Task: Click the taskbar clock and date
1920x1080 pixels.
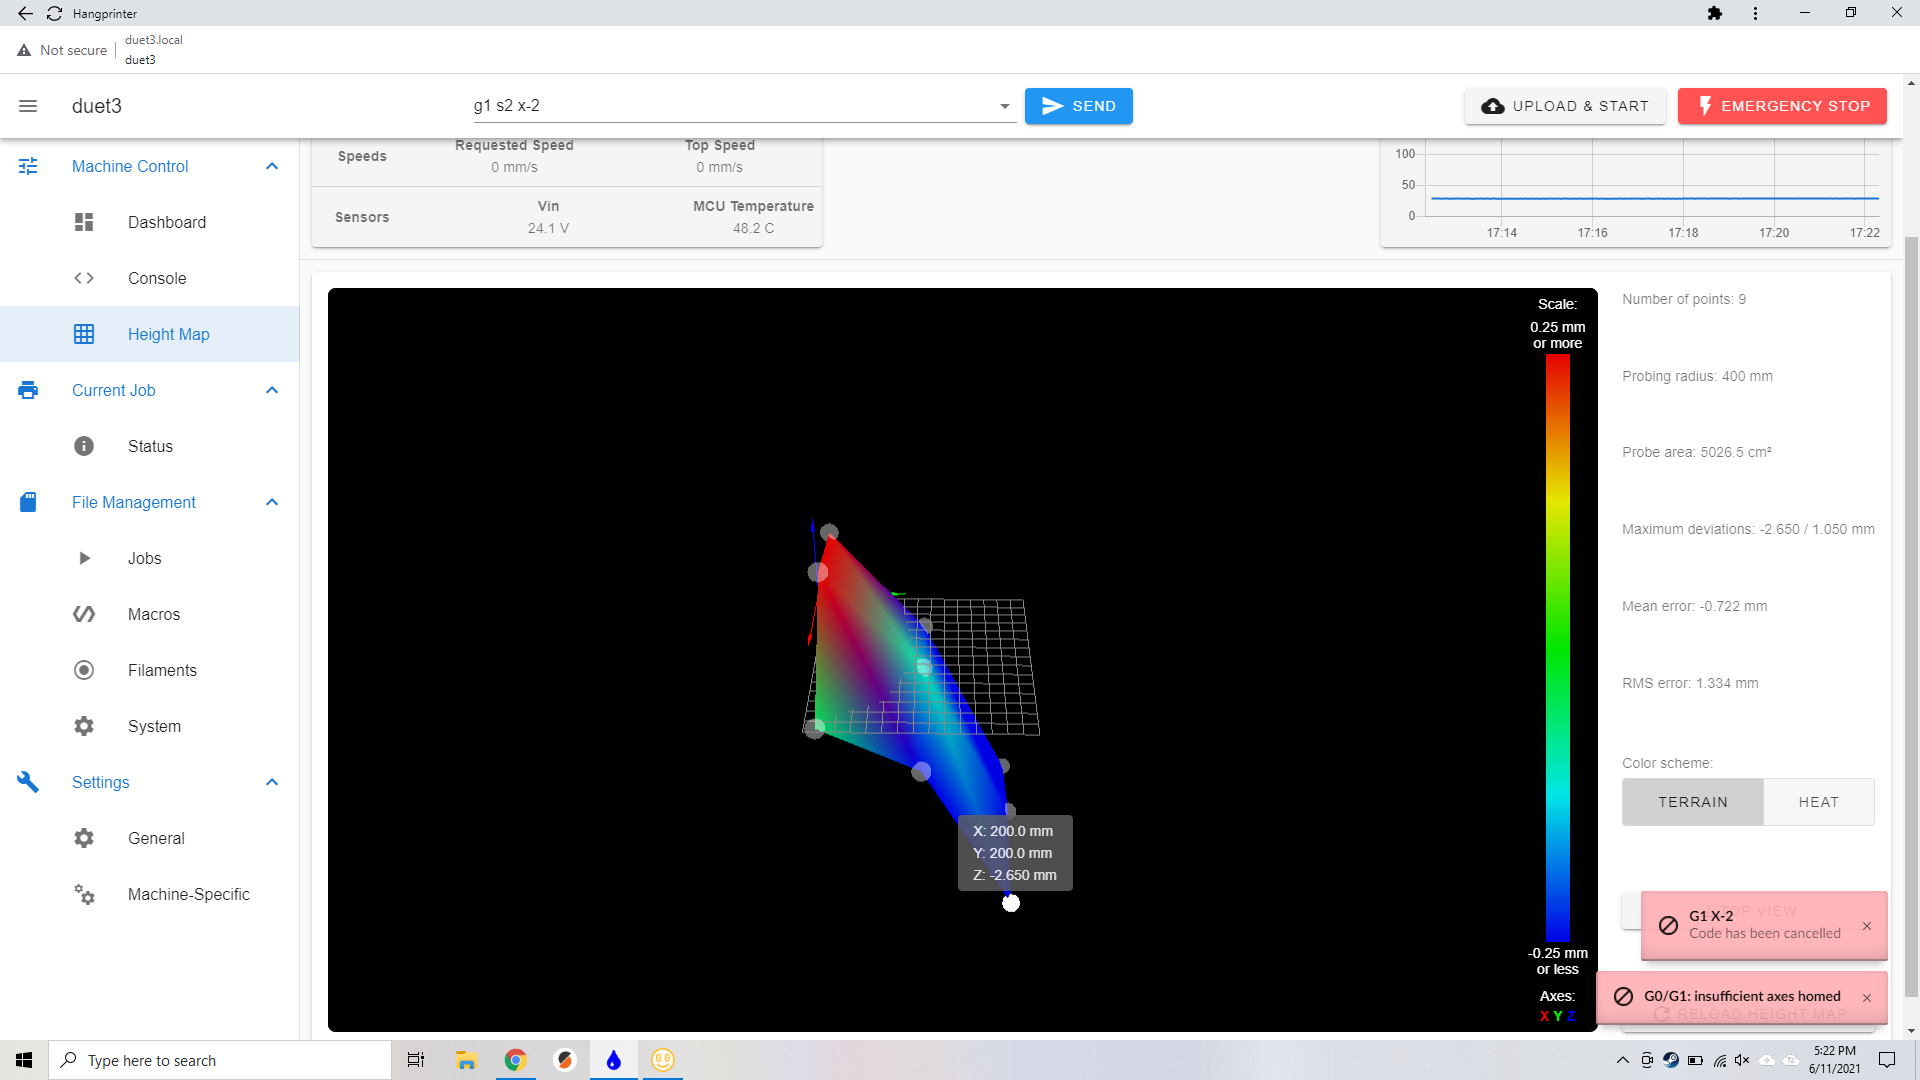Action: click(x=1834, y=1060)
